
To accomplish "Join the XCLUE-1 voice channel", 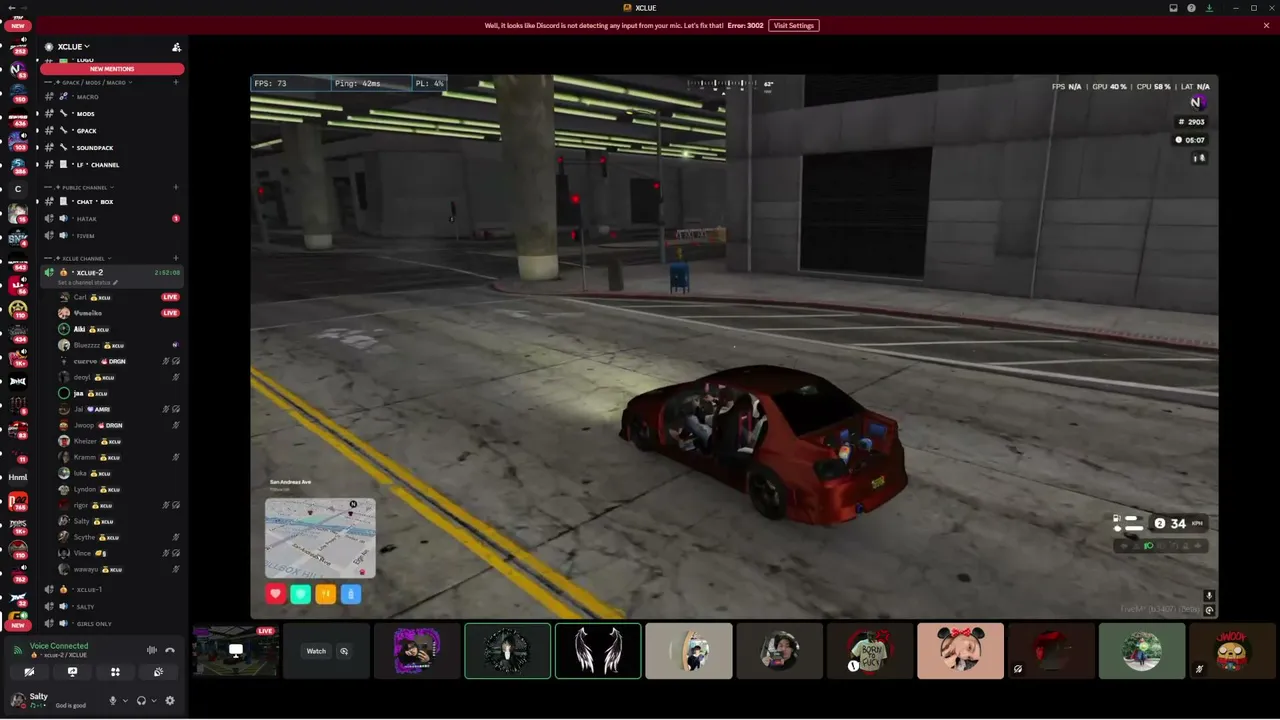I will click(112, 590).
